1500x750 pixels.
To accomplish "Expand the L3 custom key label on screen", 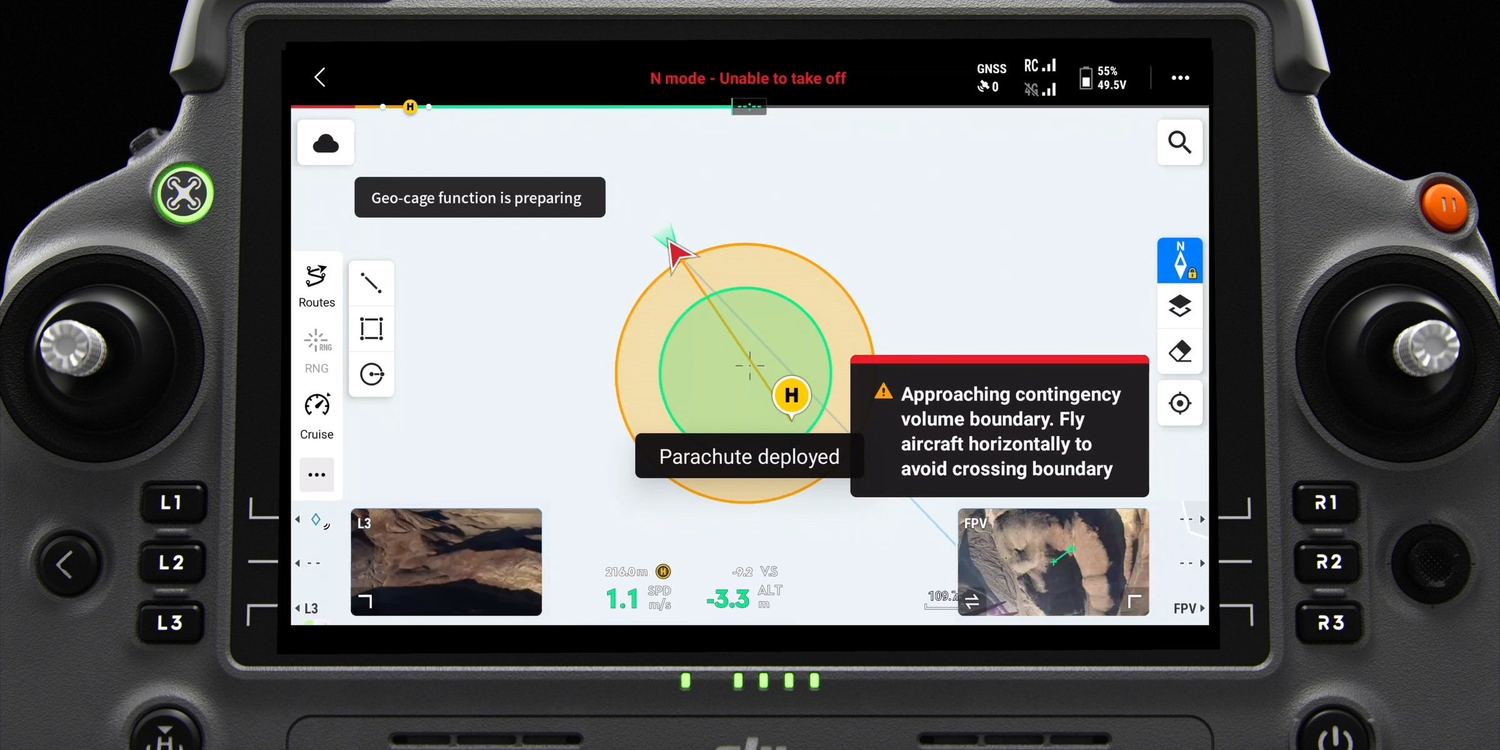I will click(306, 608).
